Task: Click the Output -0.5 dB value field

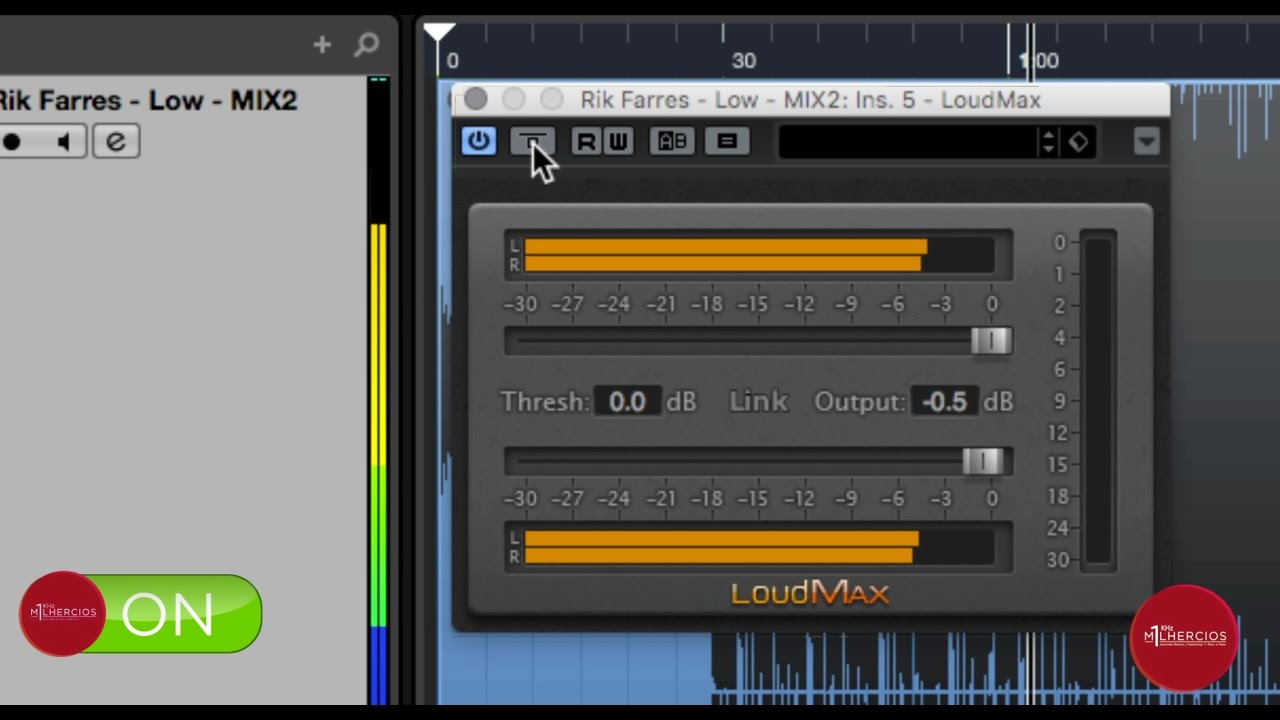Action: [945, 402]
